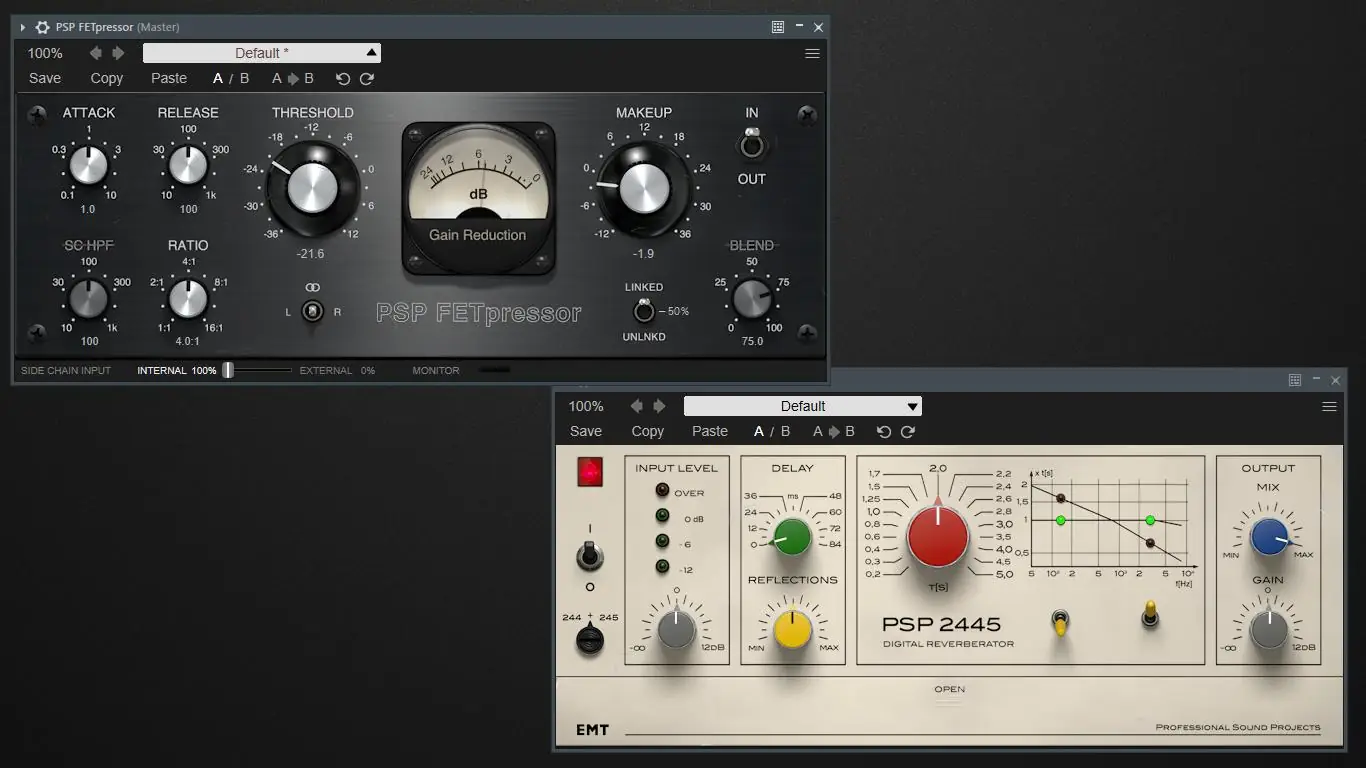Screen dimensions: 1366x768
Task: Open the PSP 2445 preset dropdown showing Default
Action: coord(803,406)
